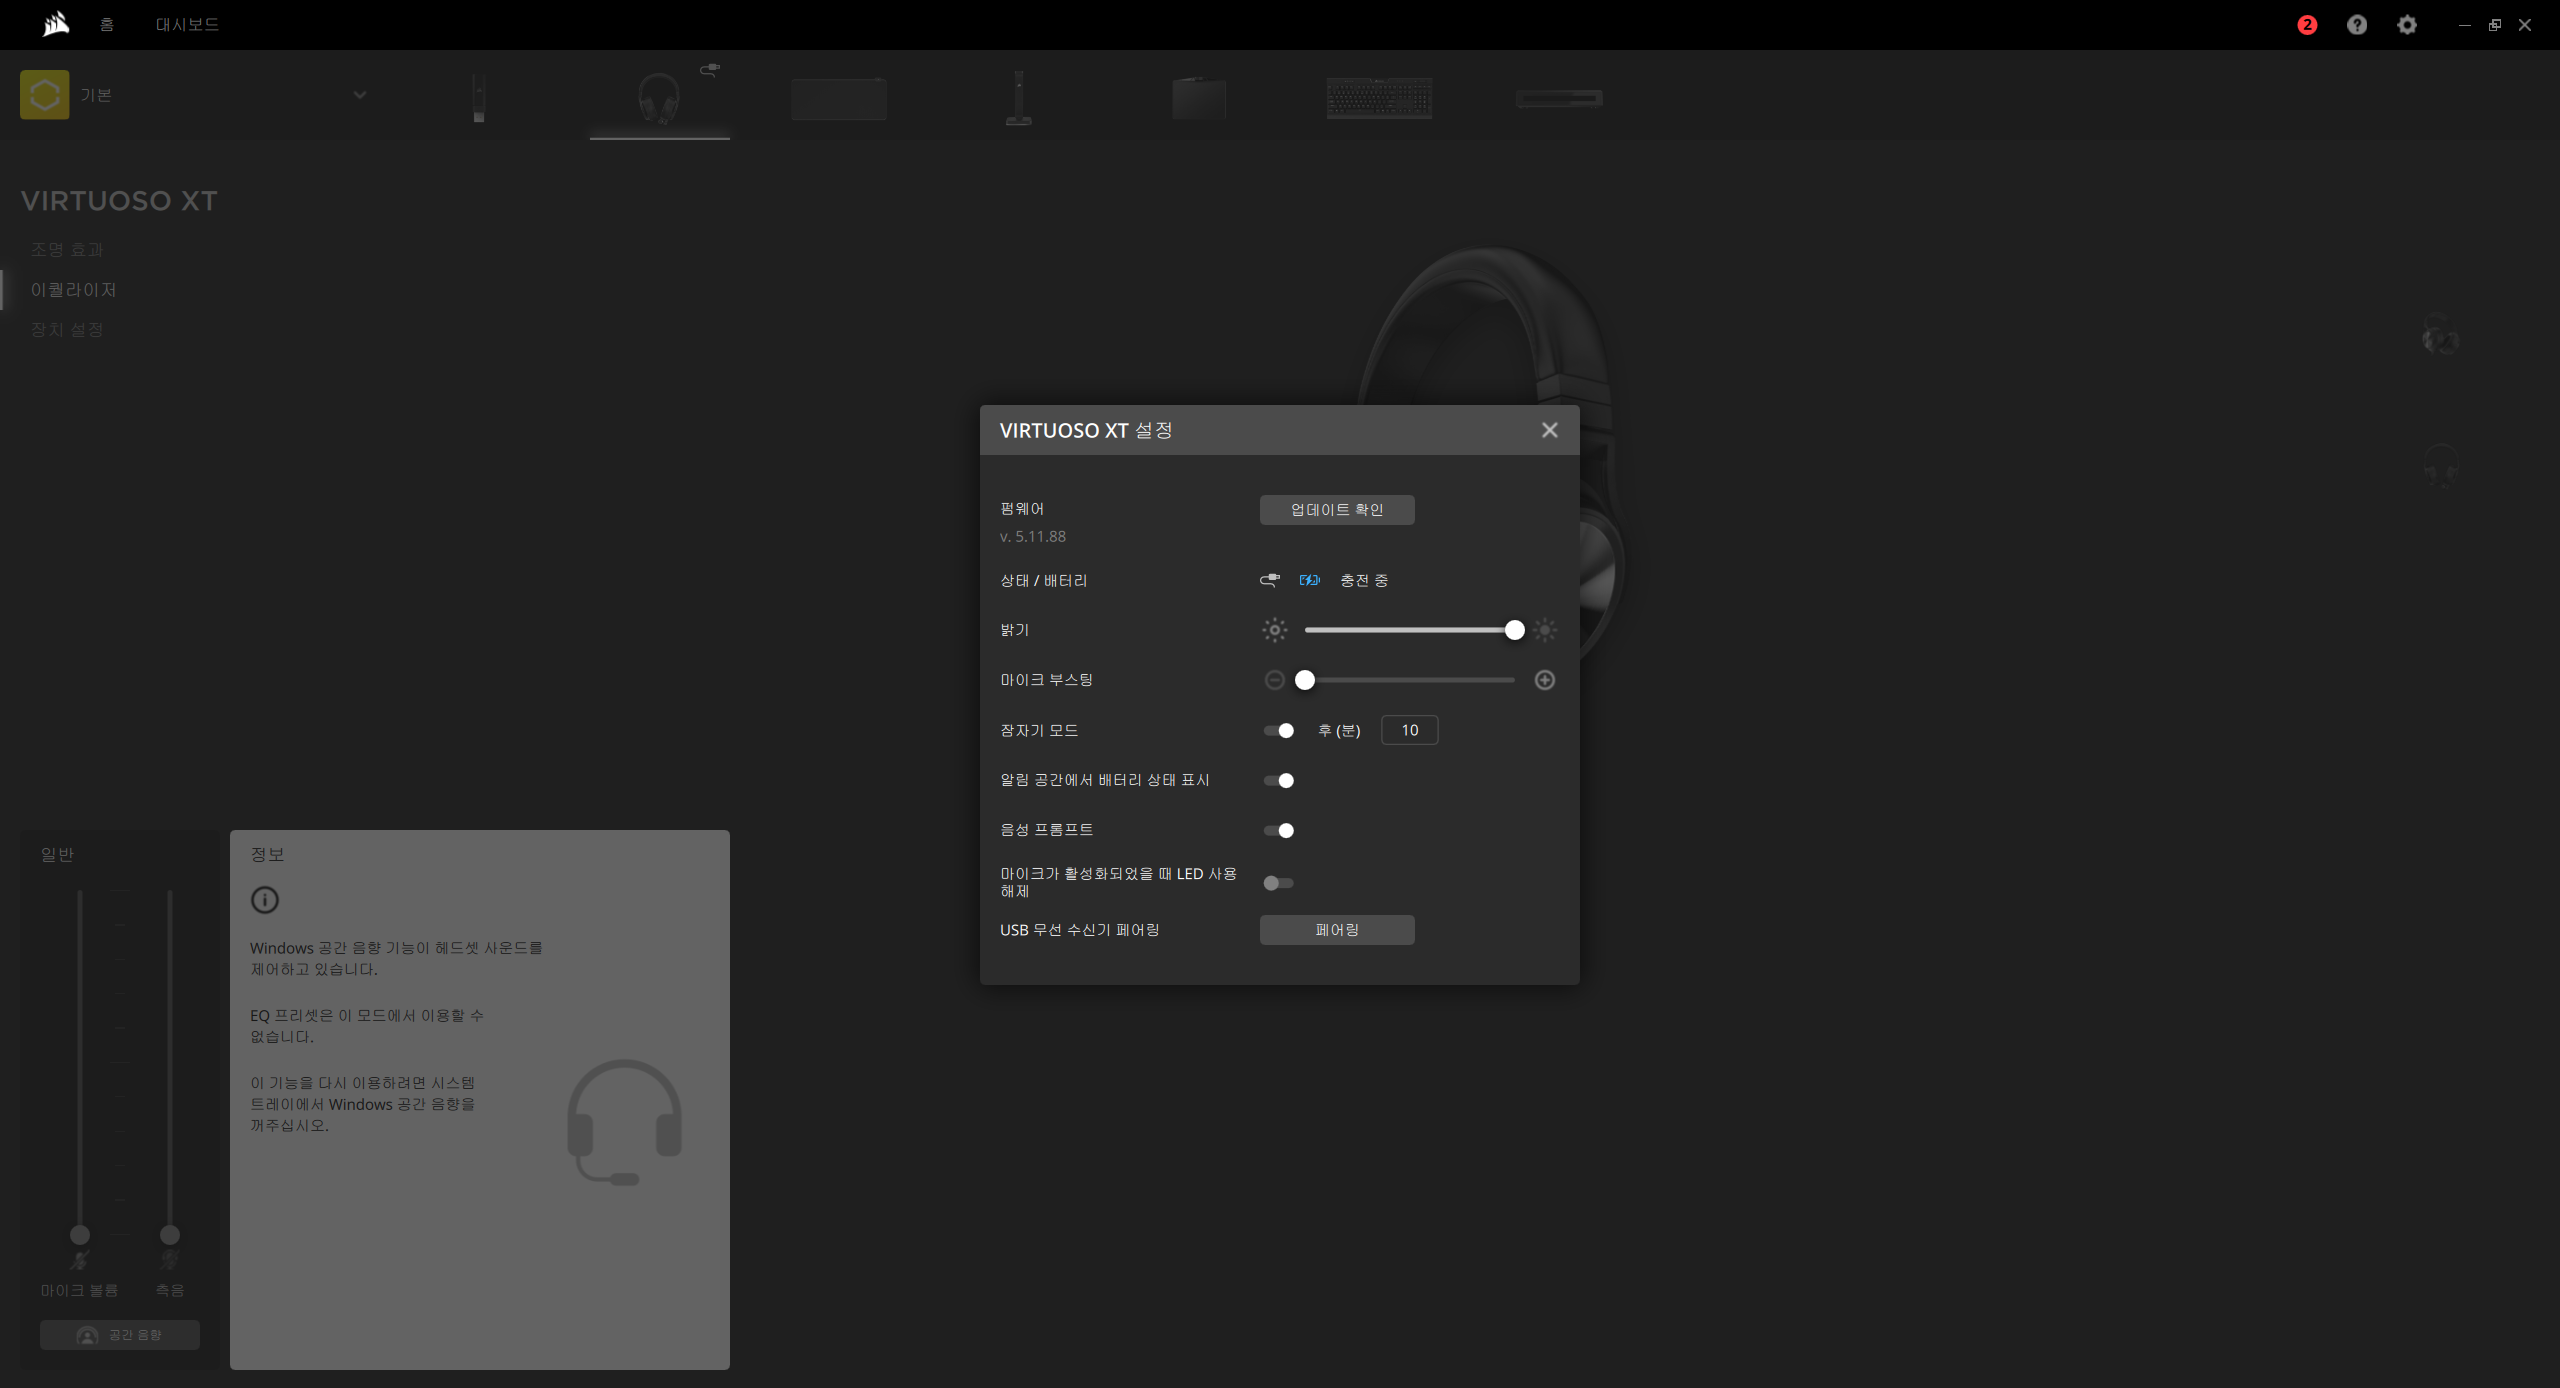Close the VIRTUOSO XT 설정 dialog
The image size is (2560, 1388).
[x=1550, y=430]
